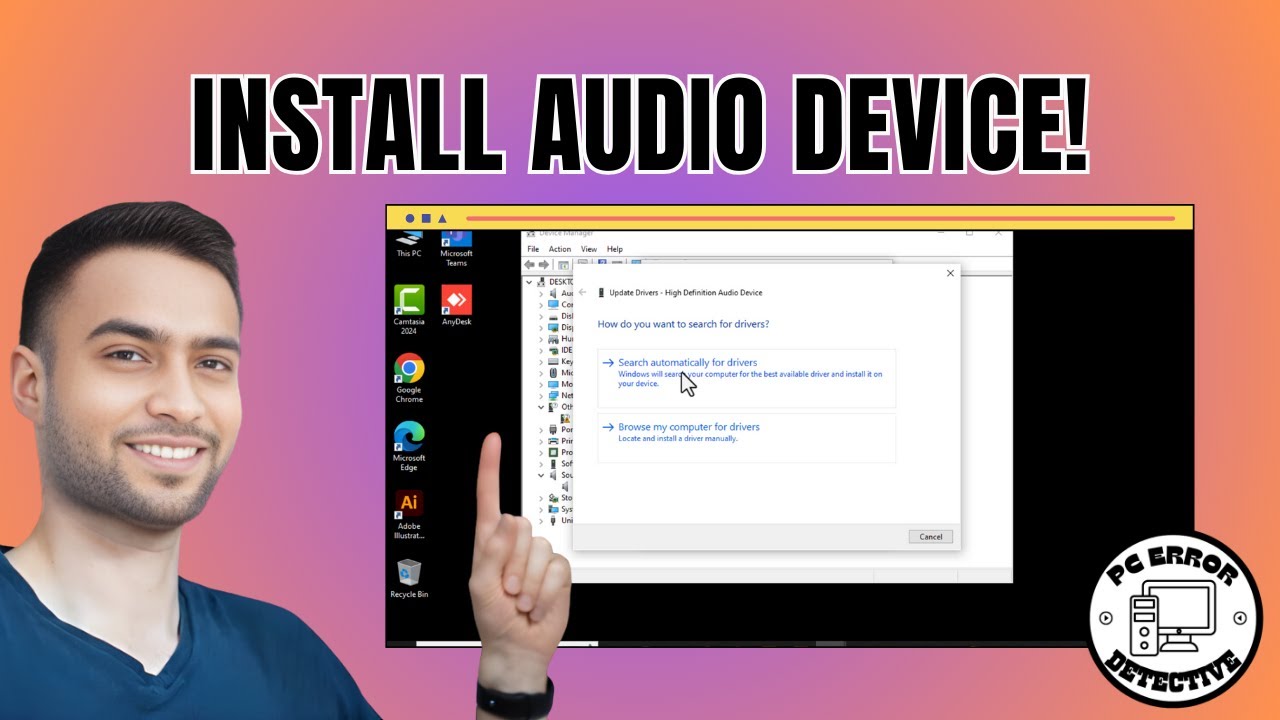Expand the 'IDE' category in device tree
The height and width of the screenshot is (720, 1280).
(x=542, y=350)
